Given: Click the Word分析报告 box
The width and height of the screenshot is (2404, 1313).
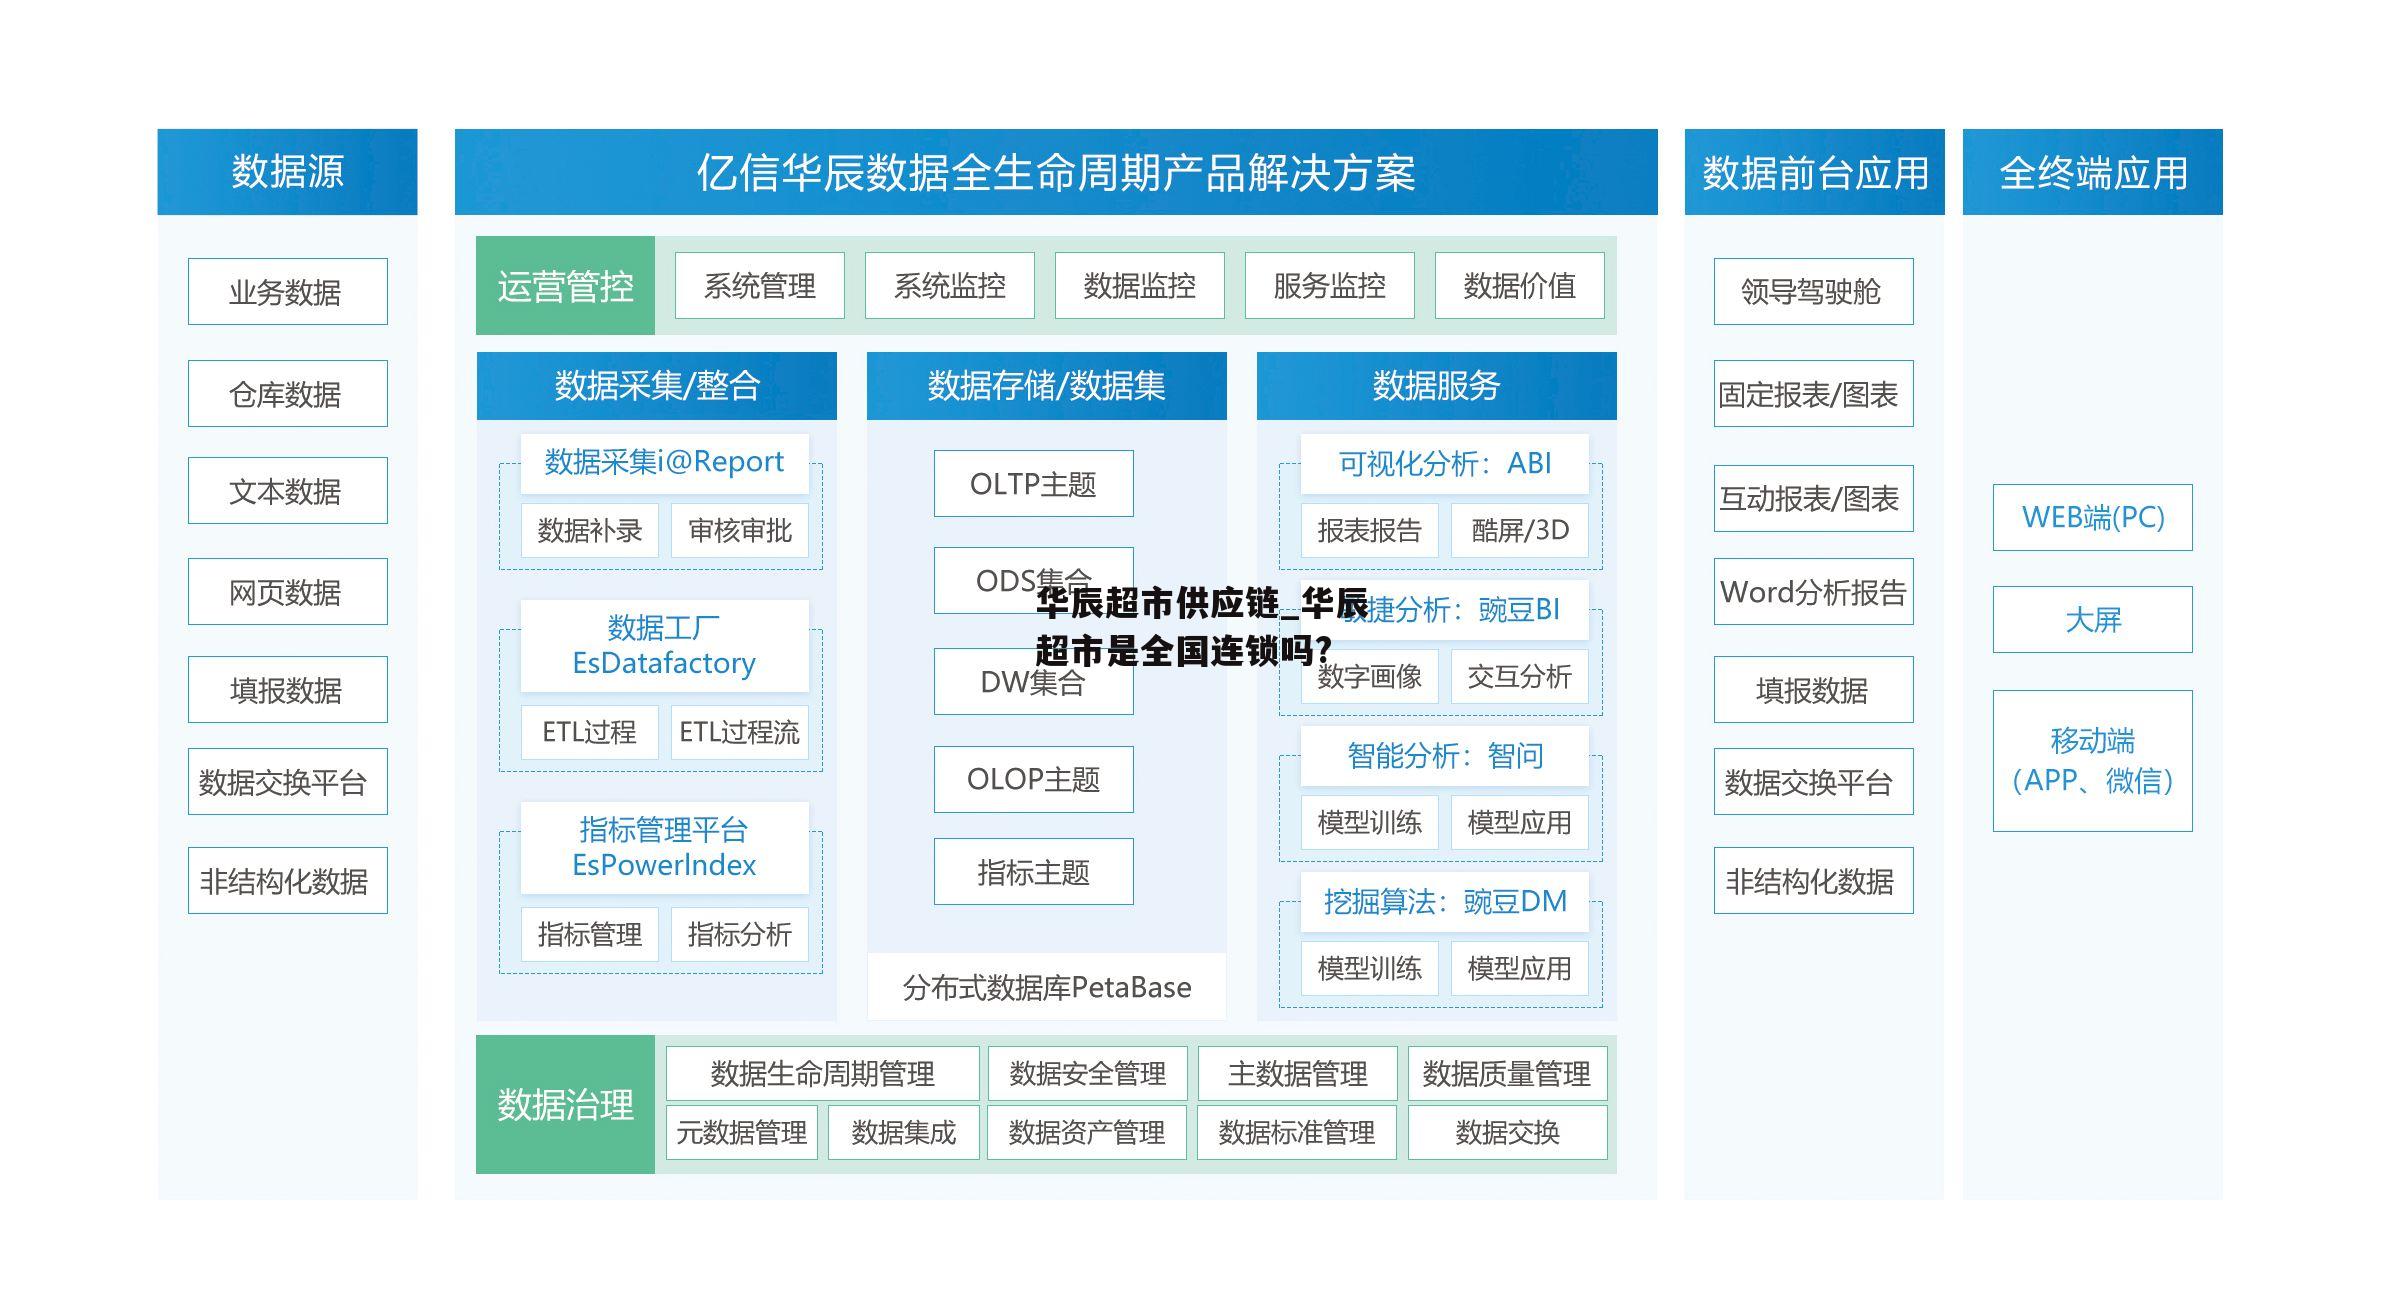Looking at the screenshot, I should [x=1814, y=591].
